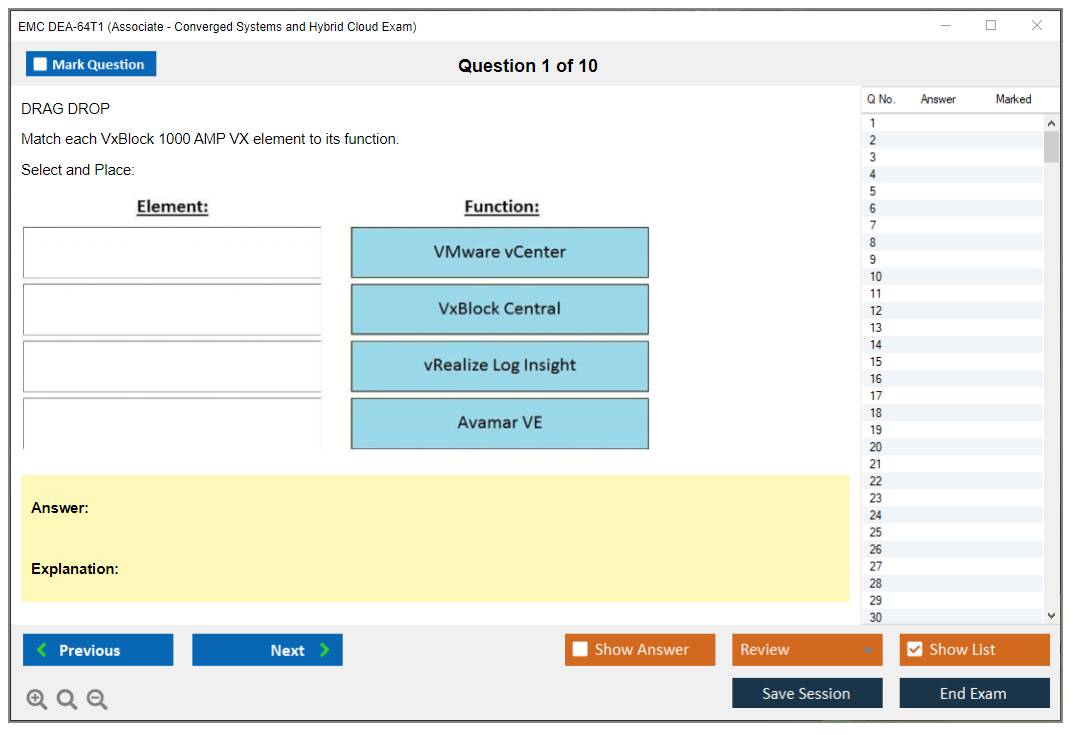
Task: Check the Mark Question checkbox
Action: tap(41, 64)
